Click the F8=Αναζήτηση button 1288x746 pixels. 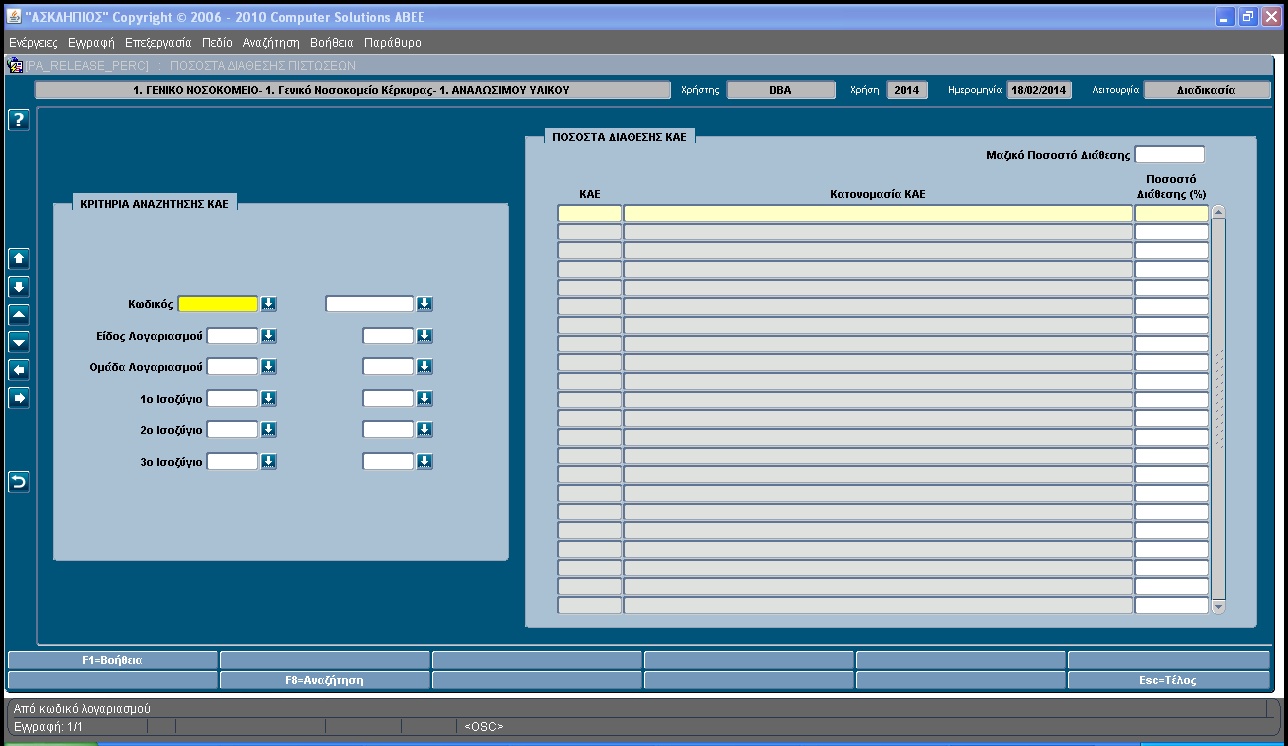tap(324, 680)
